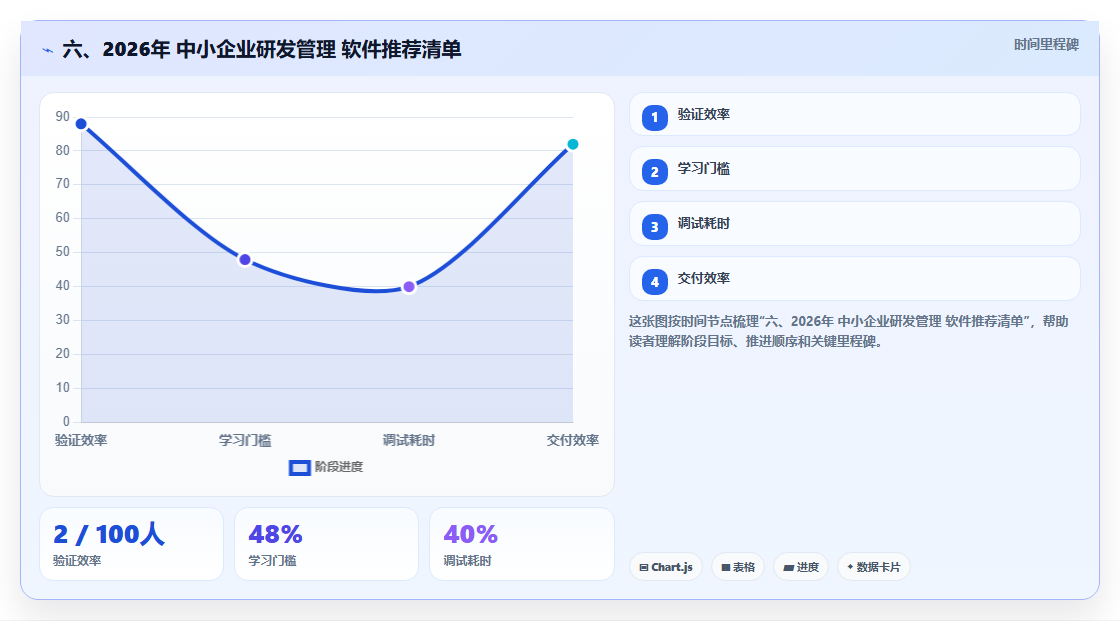Image resolution: width=1120 pixels, height=621 pixels.
Task: Open the 验证效率 milestone row
Action: (854, 114)
